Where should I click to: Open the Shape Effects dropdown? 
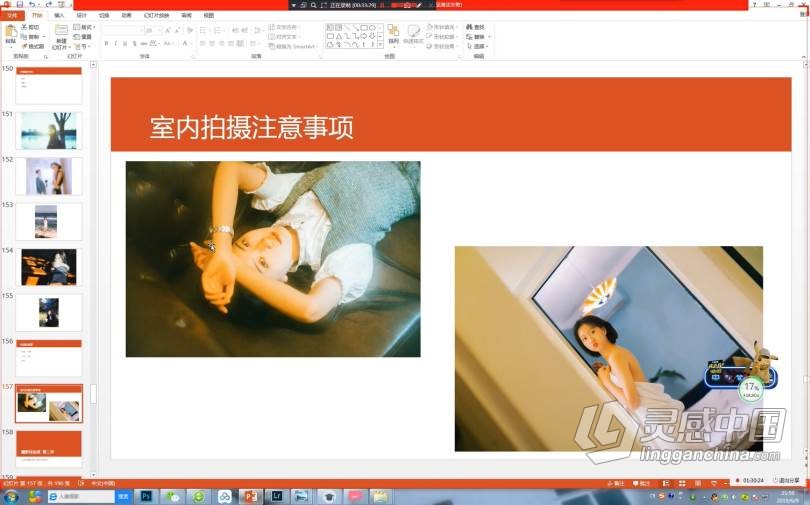point(443,46)
